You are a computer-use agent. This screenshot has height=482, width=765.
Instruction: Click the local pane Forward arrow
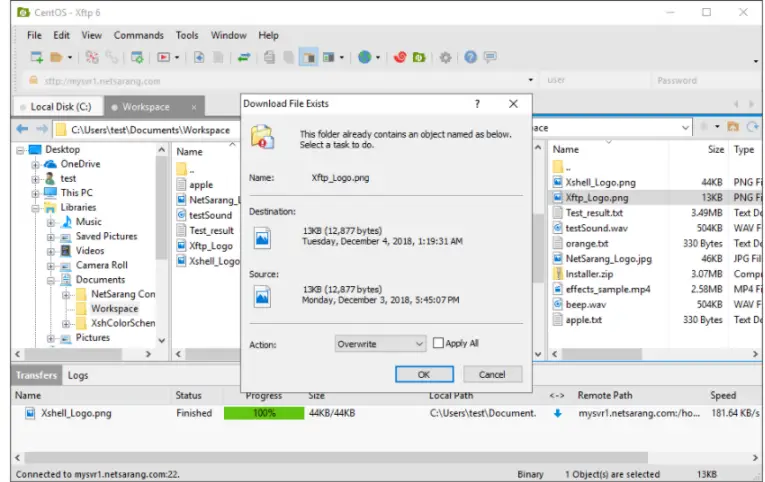pyautogui.click(x=42, y=129)
